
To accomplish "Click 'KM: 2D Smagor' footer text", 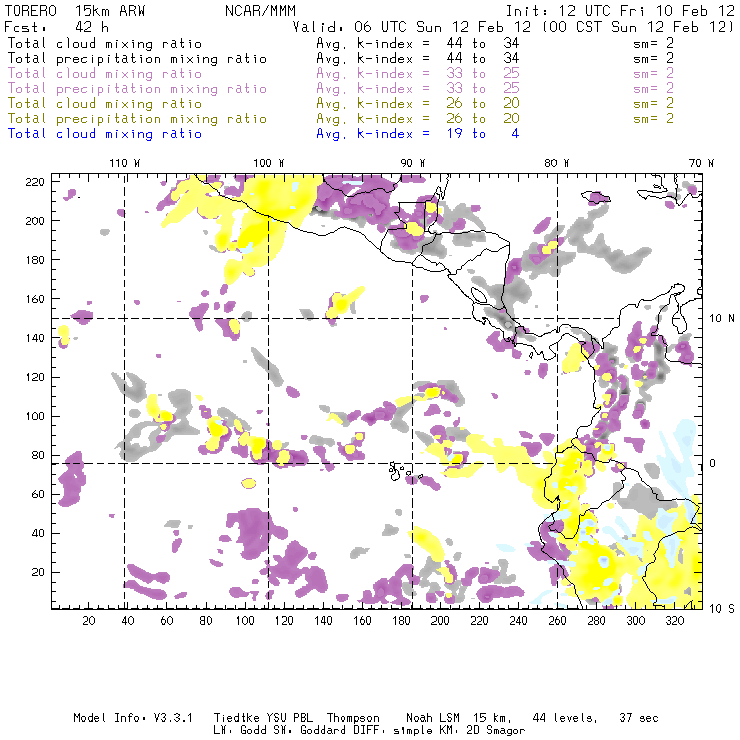I will tap(482, 731).
